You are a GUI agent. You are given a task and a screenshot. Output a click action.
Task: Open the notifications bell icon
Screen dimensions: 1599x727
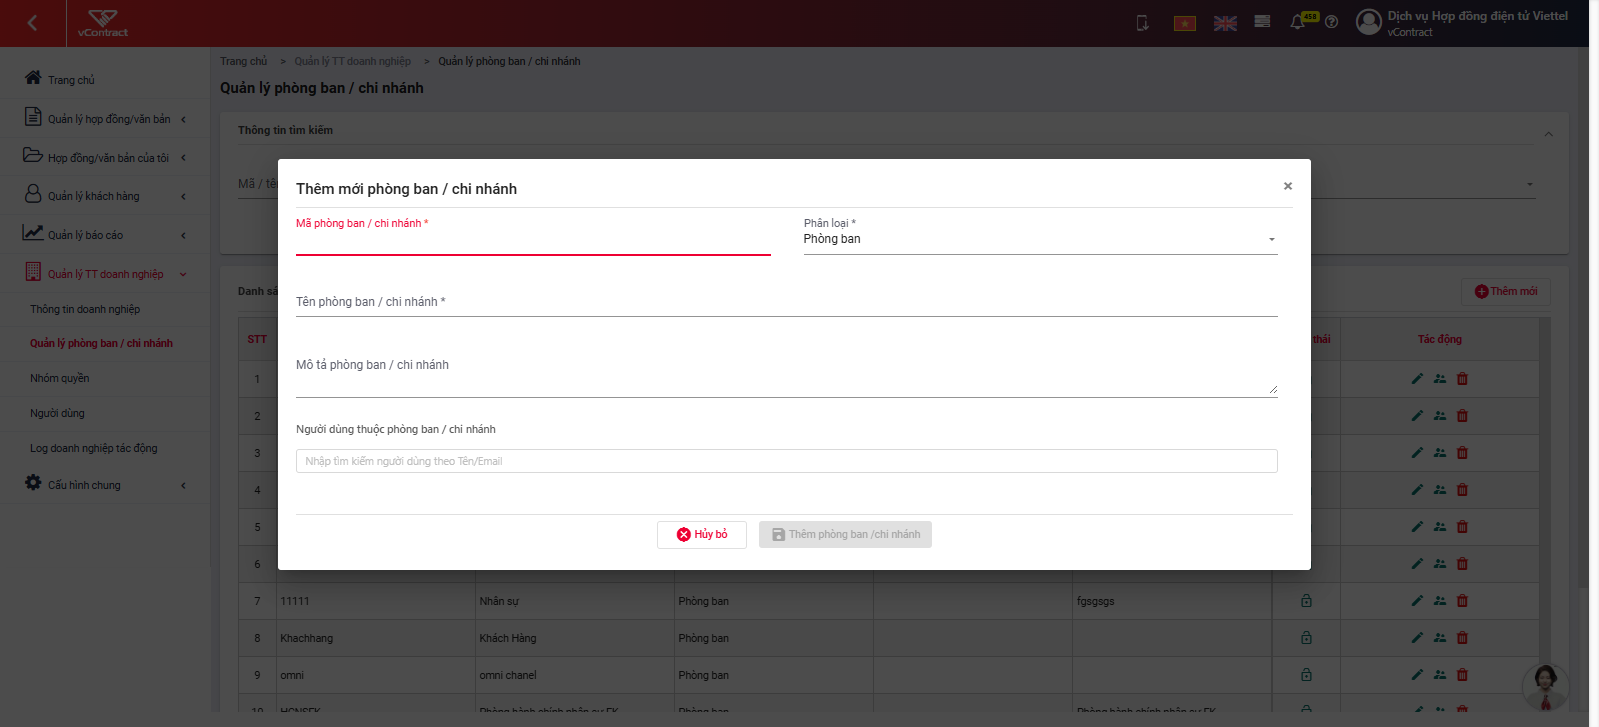tap(1297, 22)
